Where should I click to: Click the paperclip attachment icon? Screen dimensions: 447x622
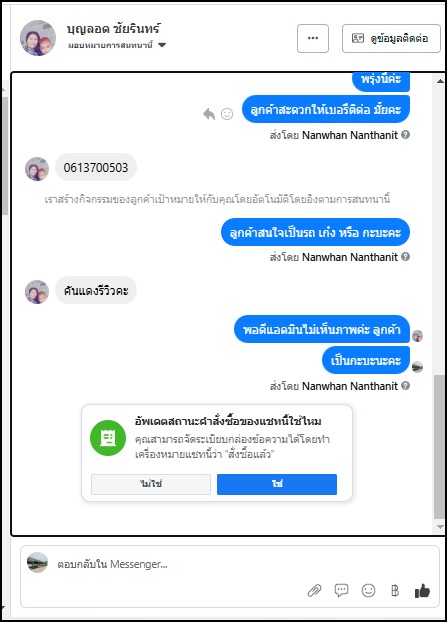tap(315, 591)
